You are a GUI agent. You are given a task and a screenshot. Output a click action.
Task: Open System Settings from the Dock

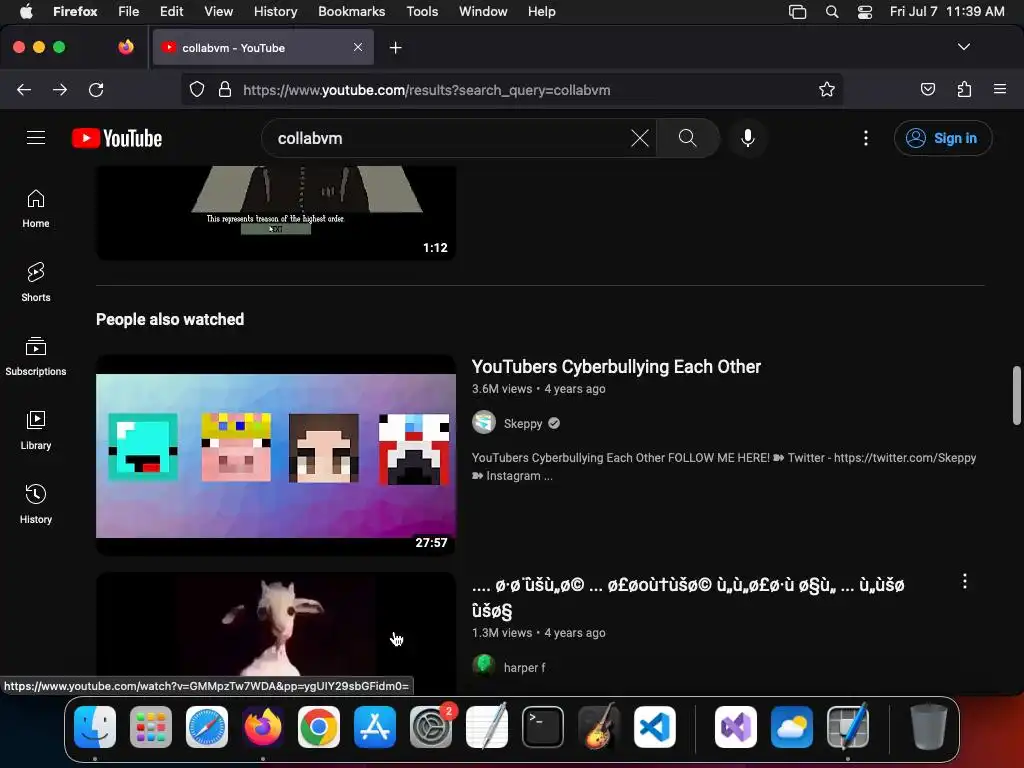click(431, 727)
